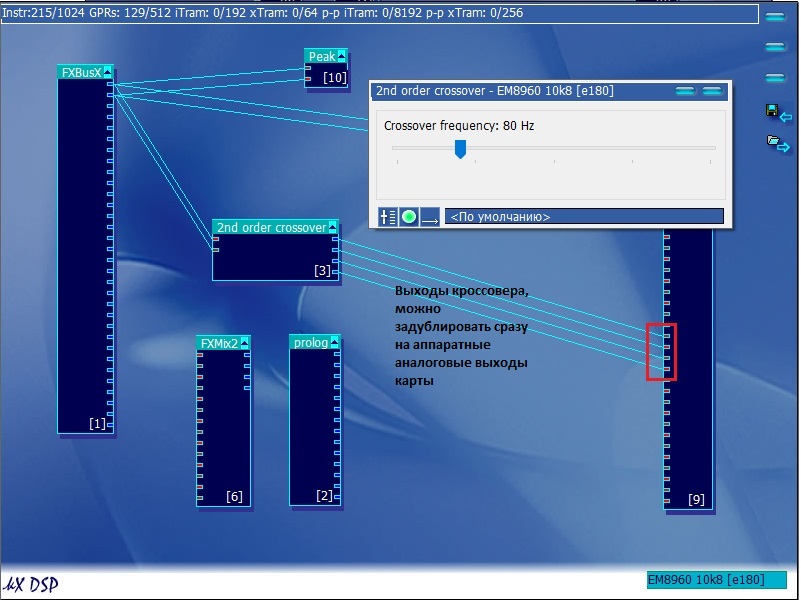Click the [3] label on crossover module
The height and width of the screenshot is (600, 801).
pyautogui.click(x=322, y=270)
